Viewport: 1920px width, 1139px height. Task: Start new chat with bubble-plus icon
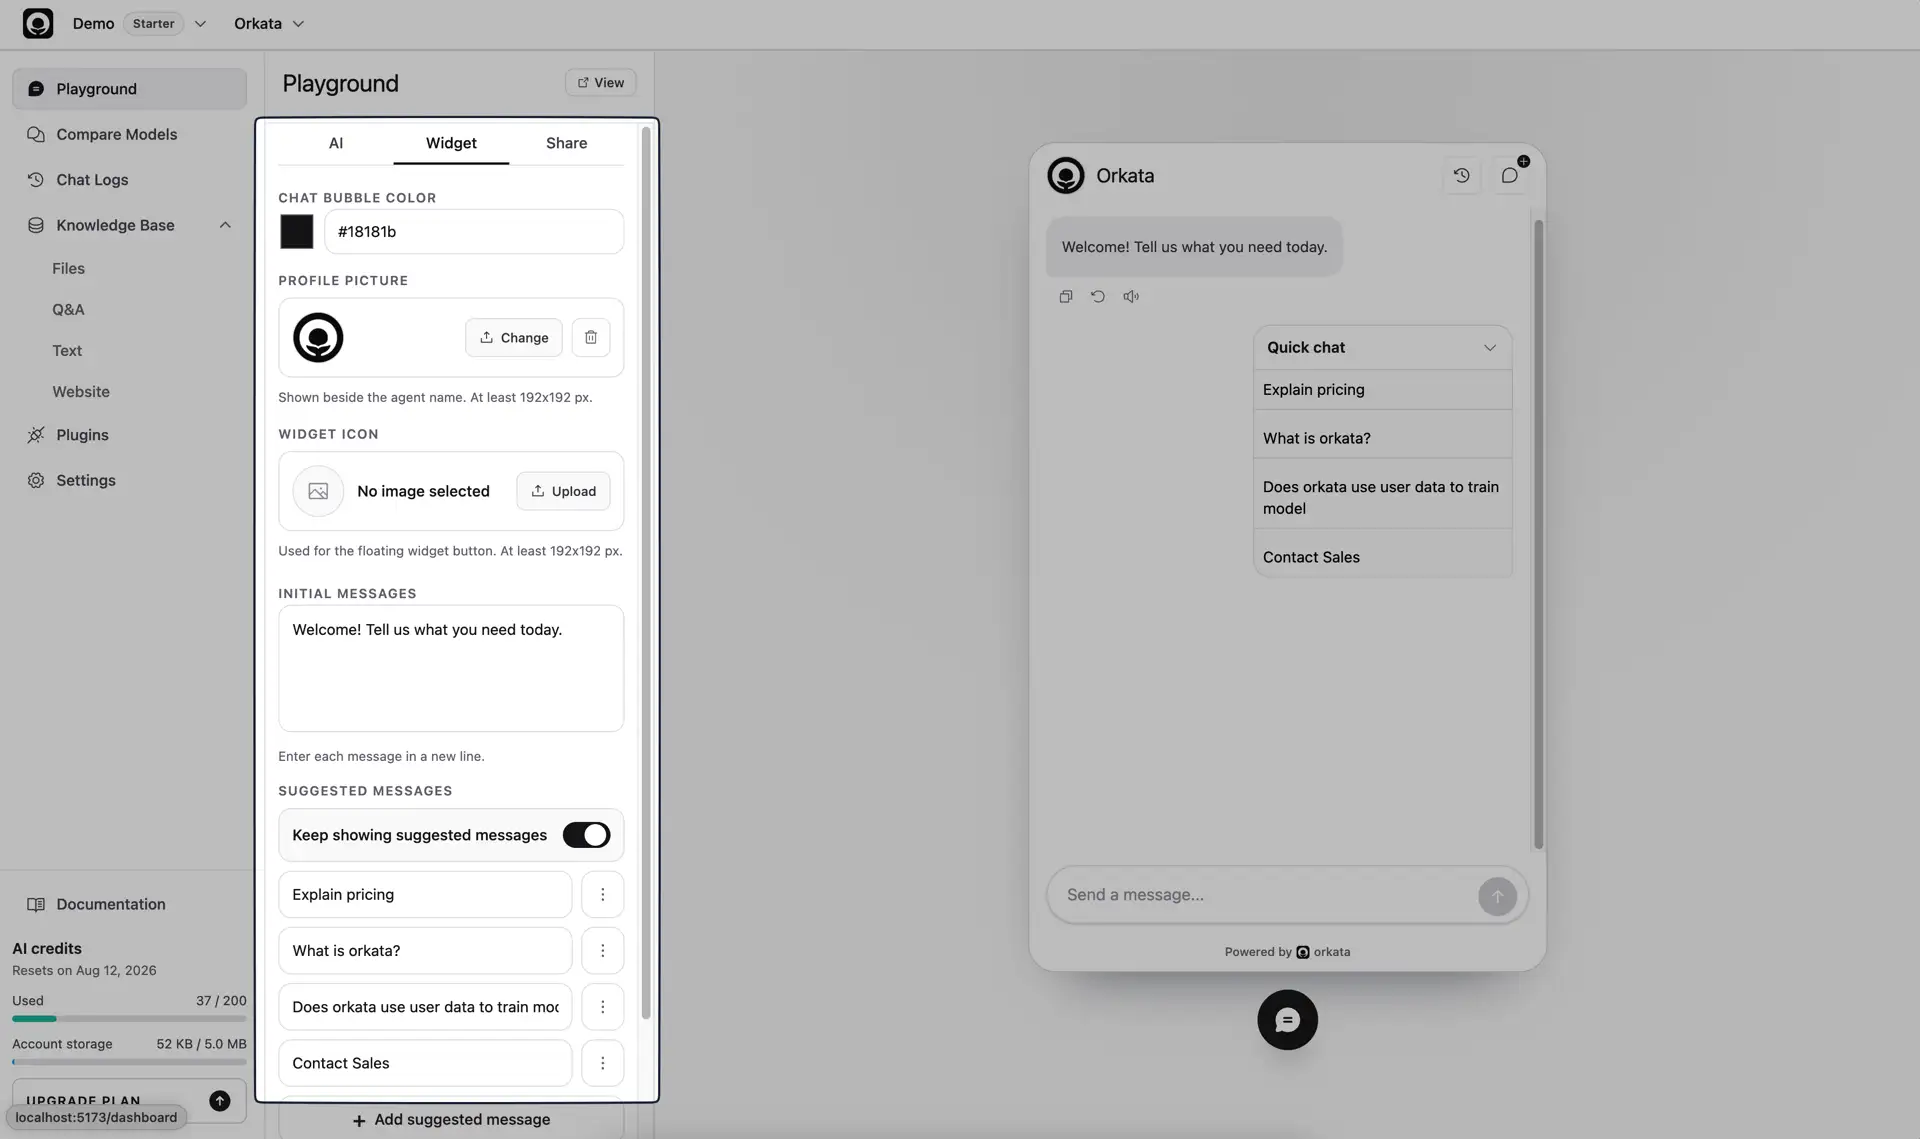click(x=1510, y=176)
